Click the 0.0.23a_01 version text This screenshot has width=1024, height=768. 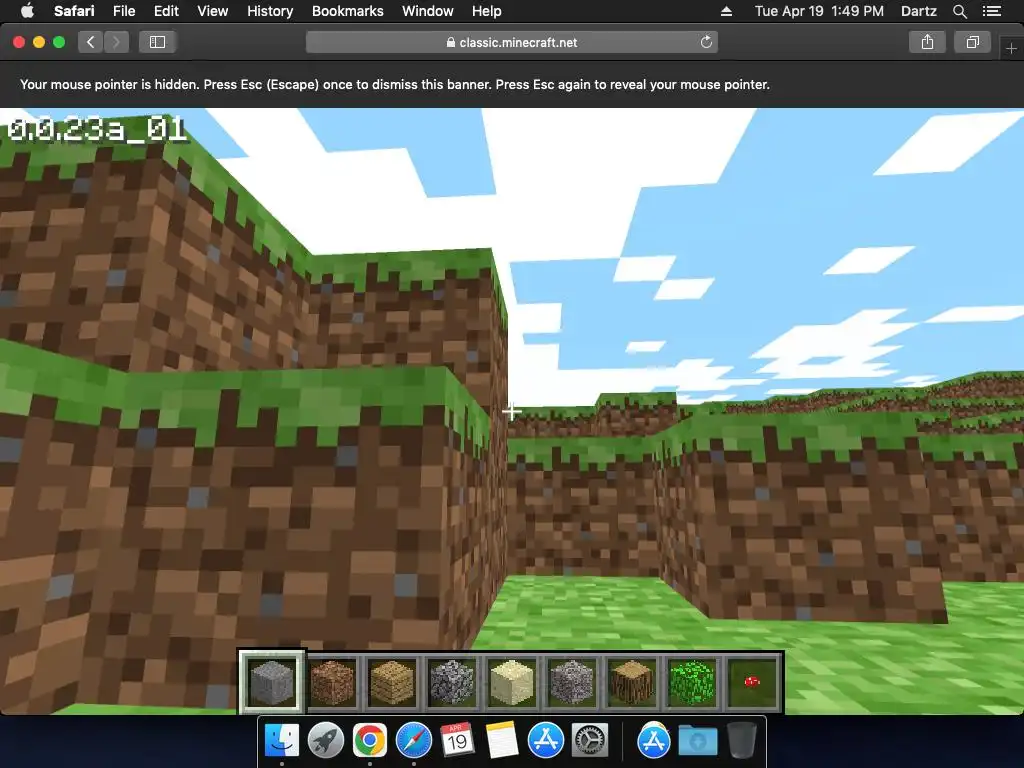(97, 129)
